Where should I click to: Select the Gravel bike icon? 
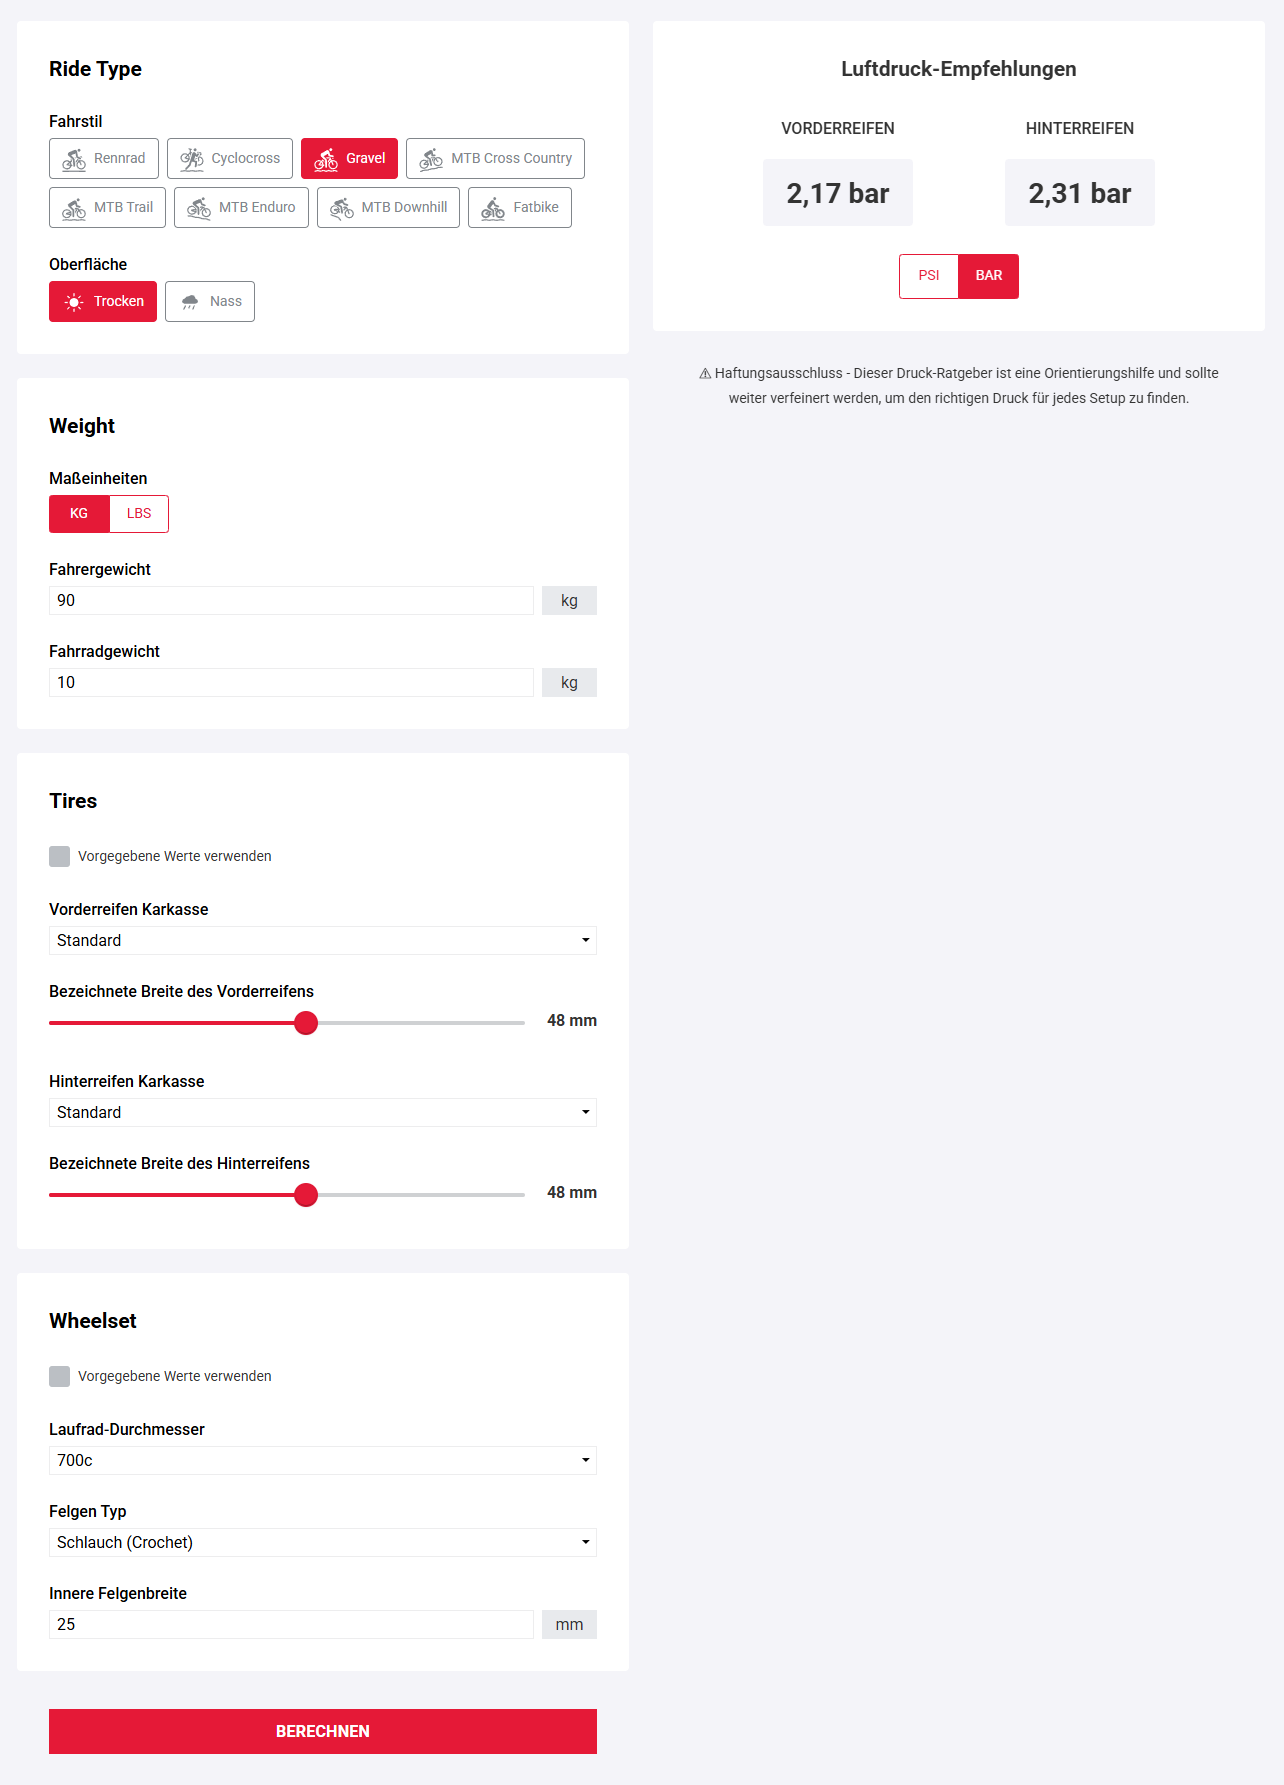pos(327,159)
